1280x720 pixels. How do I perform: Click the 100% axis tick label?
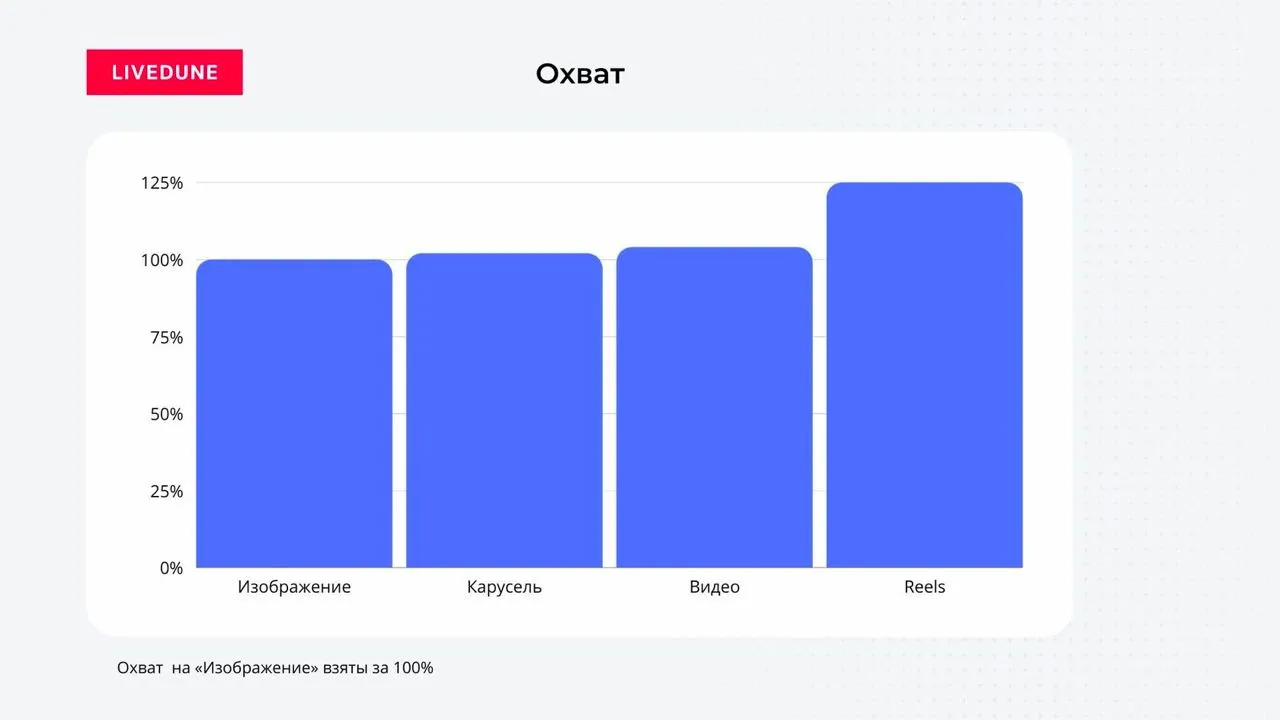[x=162, y=260]
